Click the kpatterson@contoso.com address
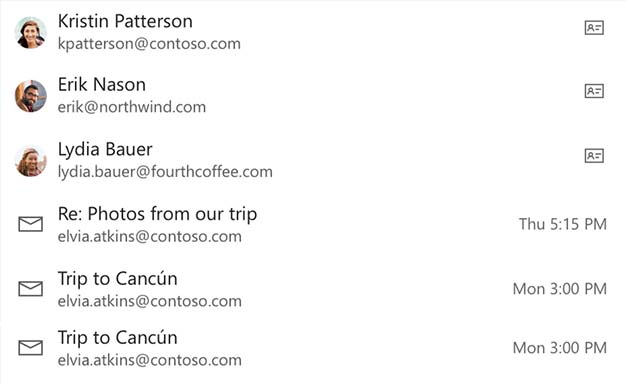The width and height of the screenshot is (626, 384). point(149,44)
